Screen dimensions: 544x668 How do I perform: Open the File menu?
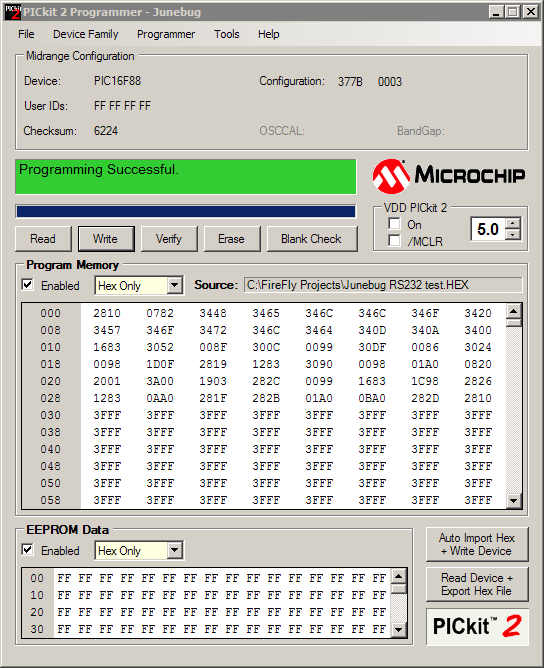tap(26, 34)
